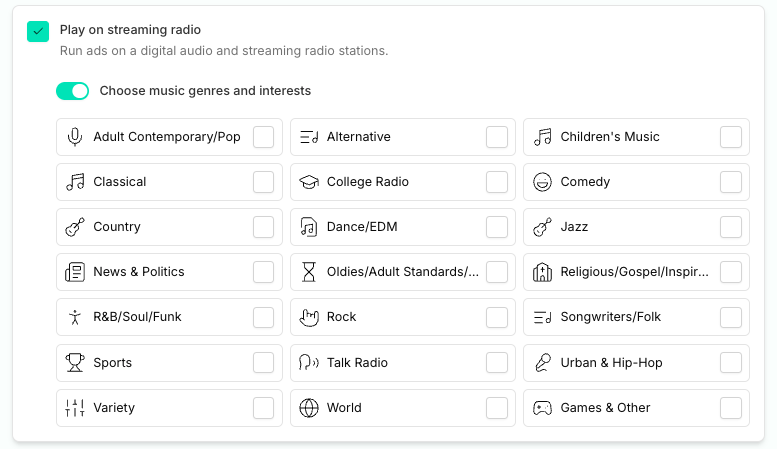This screenshot has height=449, width=777.
Task: Uncheck the Play on streaming radio checkbox
Action: pos(38,32)
